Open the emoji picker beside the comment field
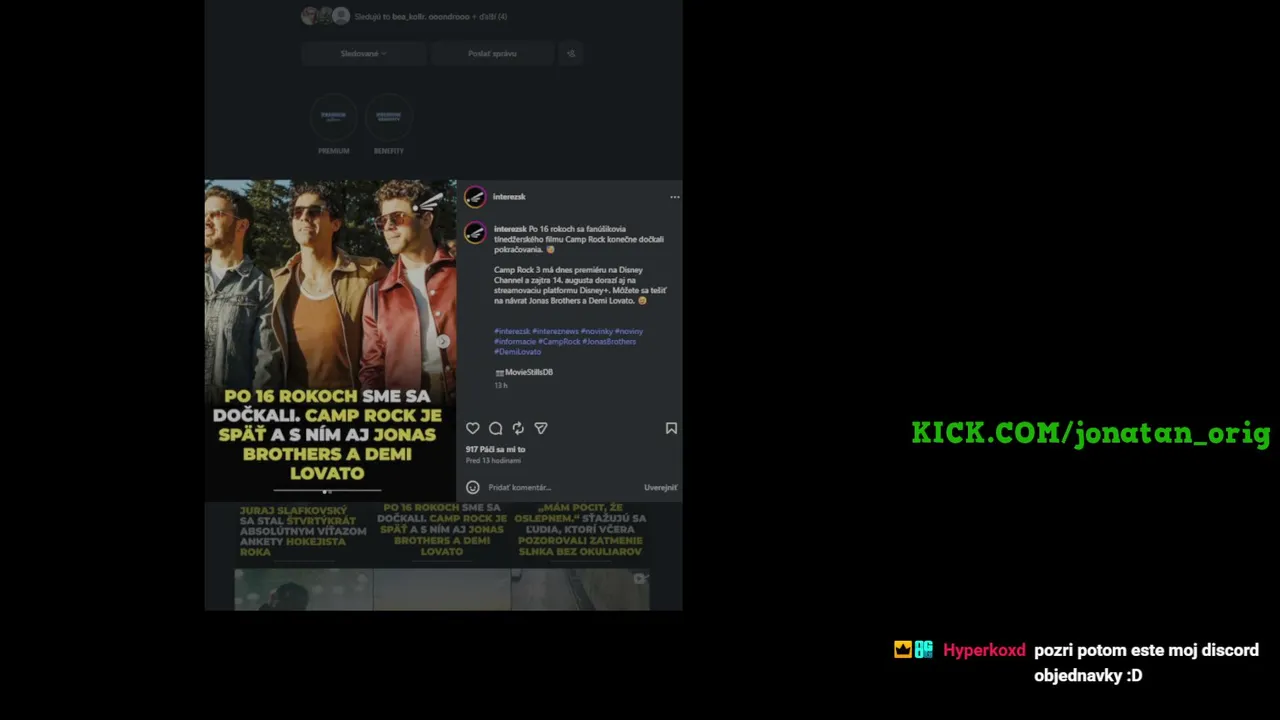 (x=473, y=487)
